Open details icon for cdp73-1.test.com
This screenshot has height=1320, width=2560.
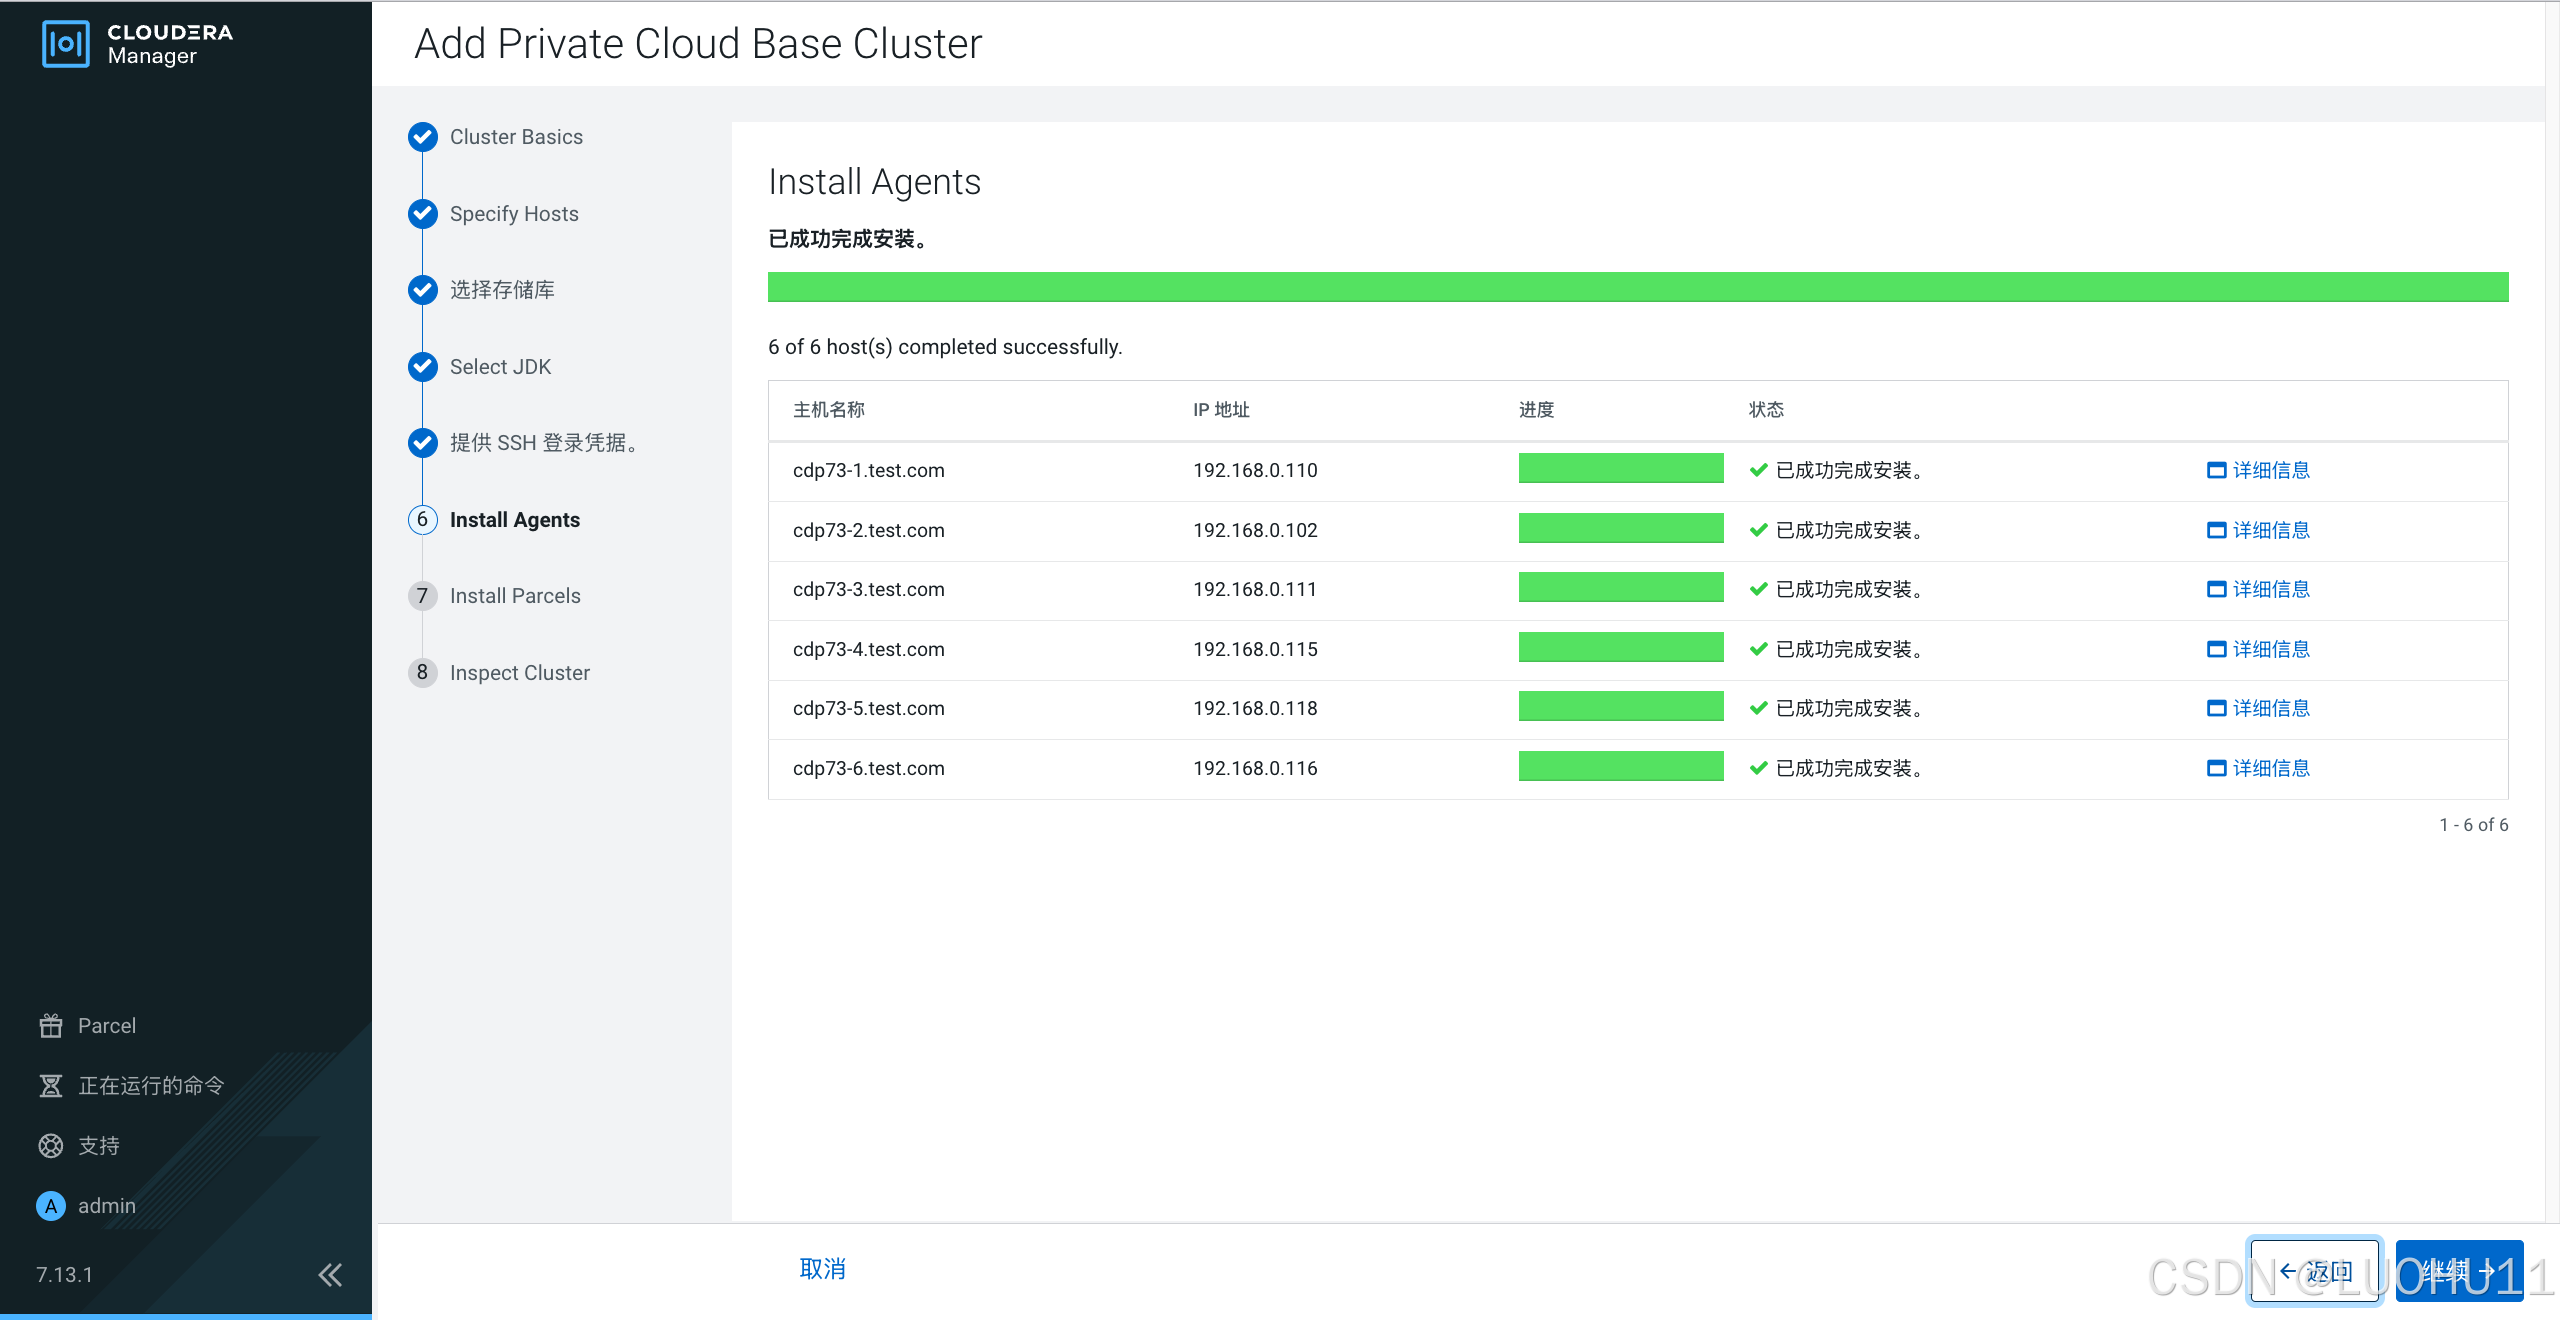(x=2216, y=470)
